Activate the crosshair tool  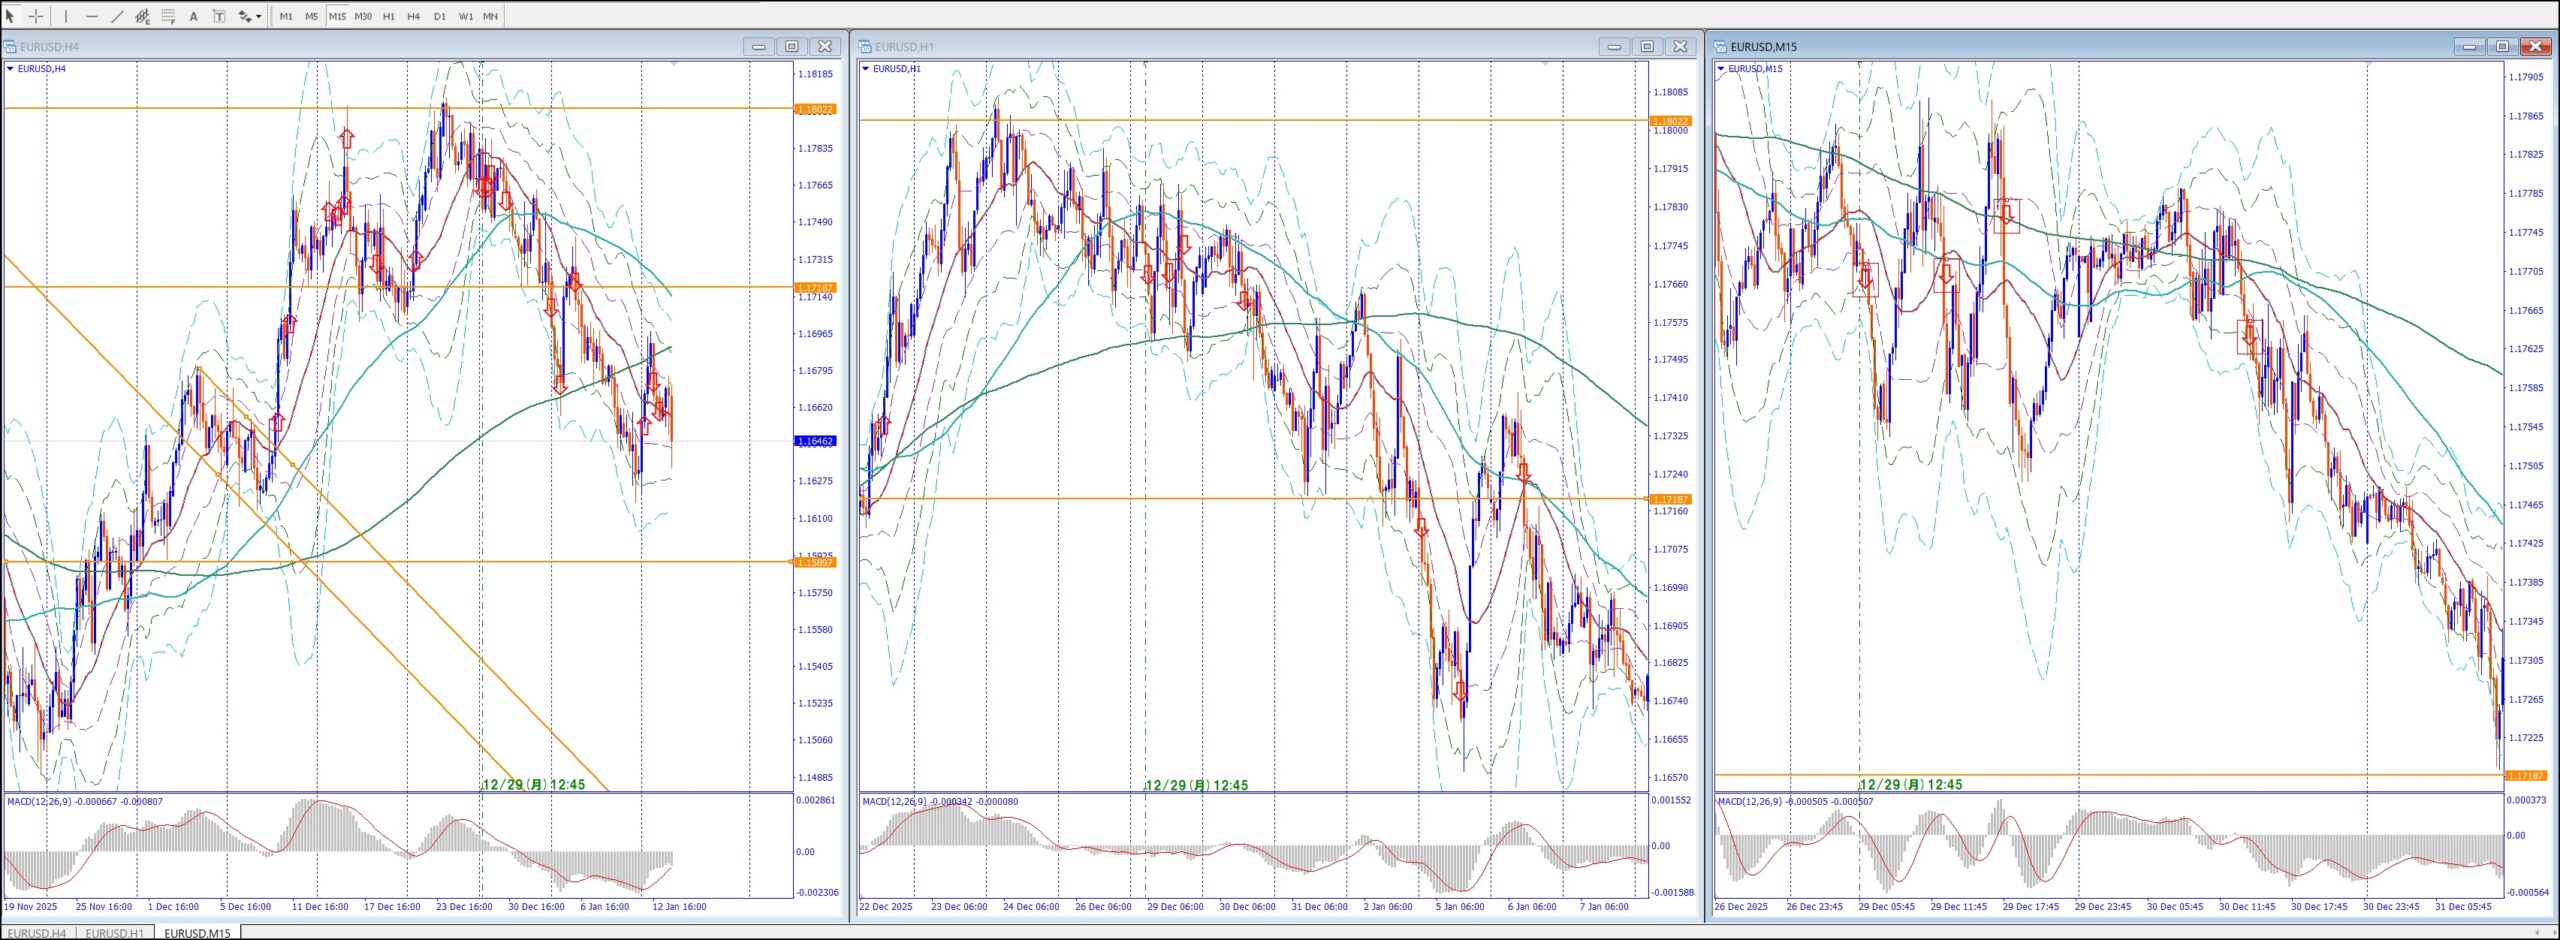pyautogui.click(x=36, y=16)
